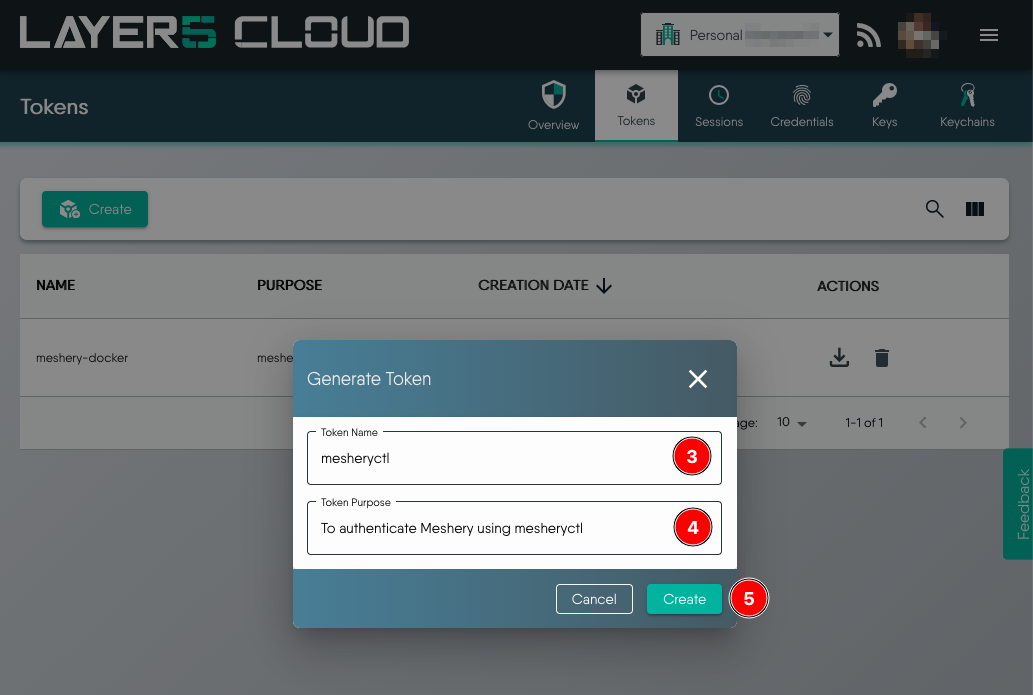This screenshot has height=695, width=1033.
Task: Focus the Token Name input field
Action: [490, 458]
